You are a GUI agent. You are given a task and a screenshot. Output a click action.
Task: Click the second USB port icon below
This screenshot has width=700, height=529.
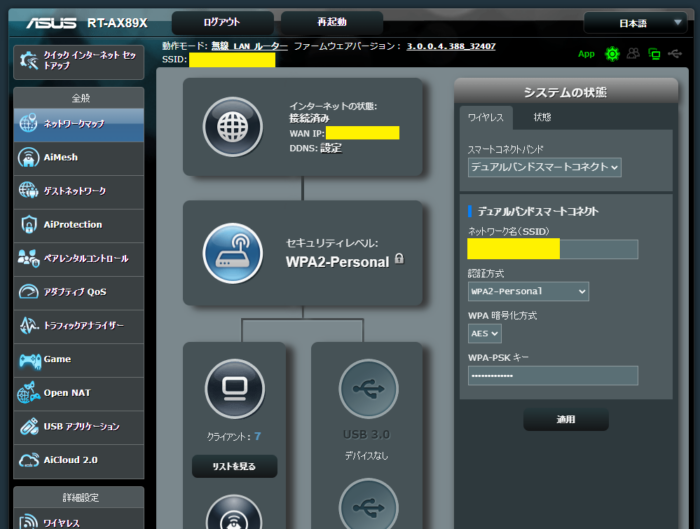368,504
